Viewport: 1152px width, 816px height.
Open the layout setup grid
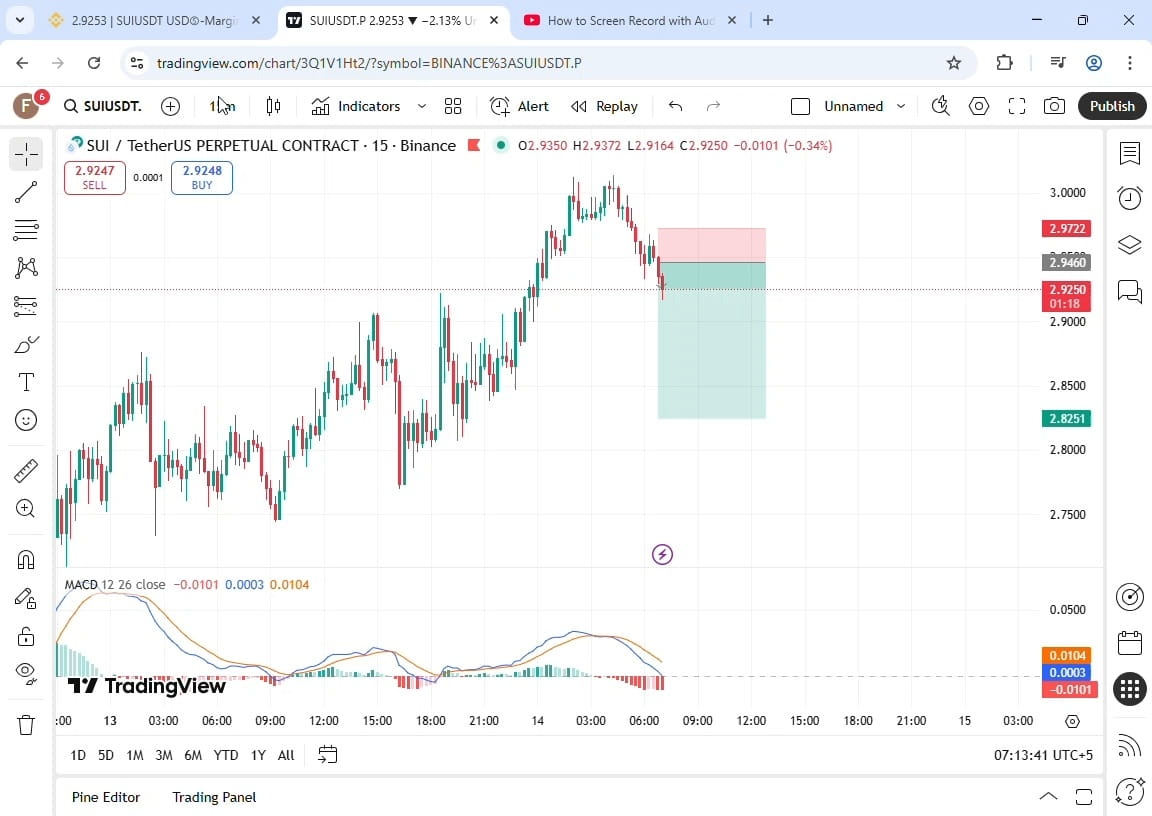pyautogui.click(x=453, y=106)
